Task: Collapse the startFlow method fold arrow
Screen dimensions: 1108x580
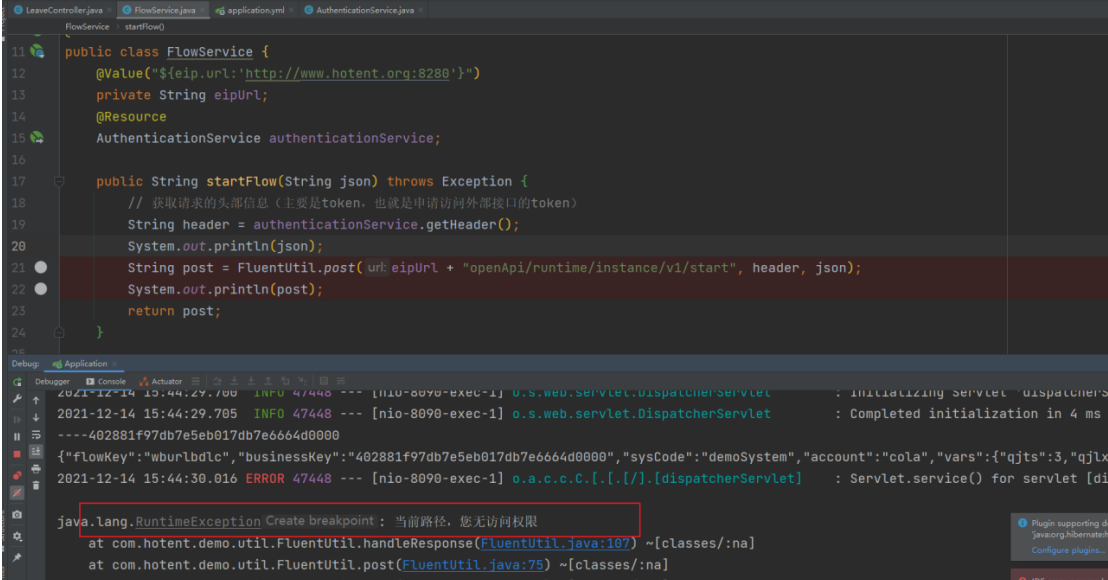Action: [x=59, y=182]
